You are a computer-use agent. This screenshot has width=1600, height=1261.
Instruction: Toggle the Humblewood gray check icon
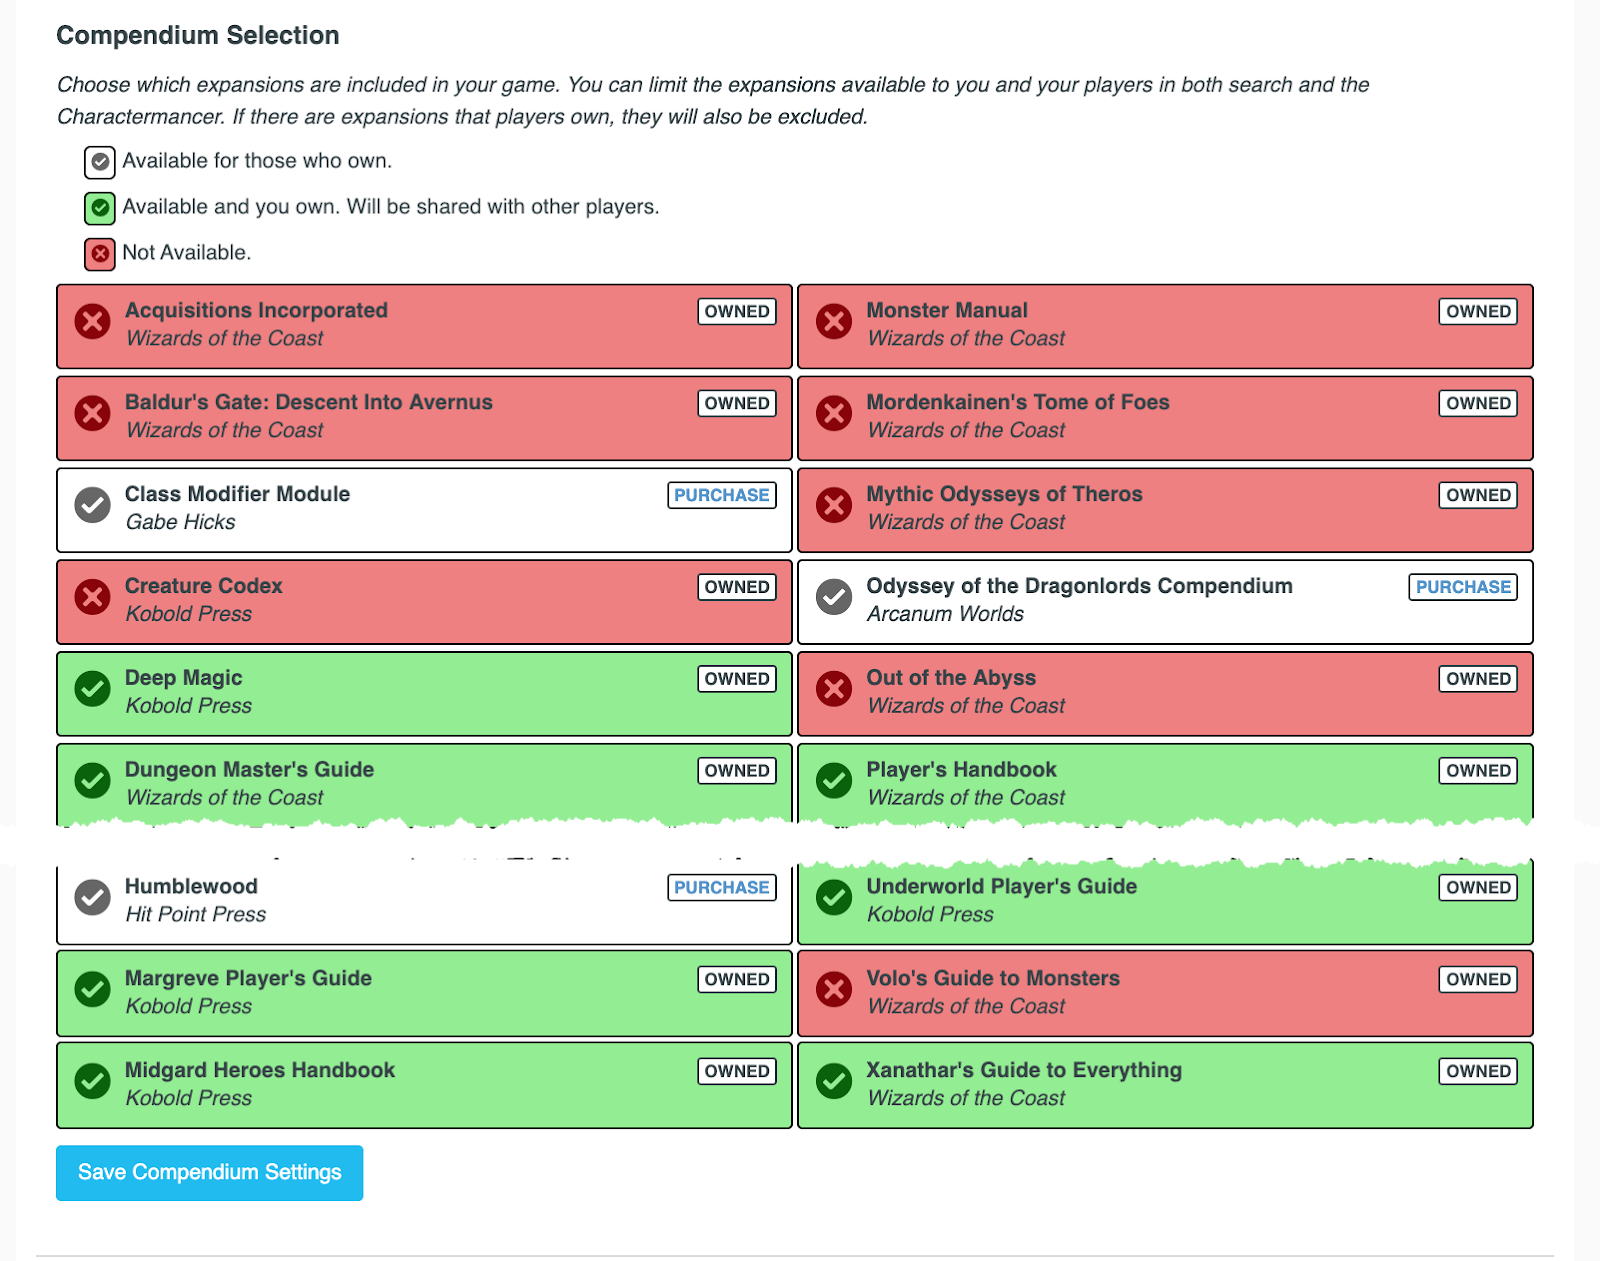pyautogui.click(x=93, y=898)
